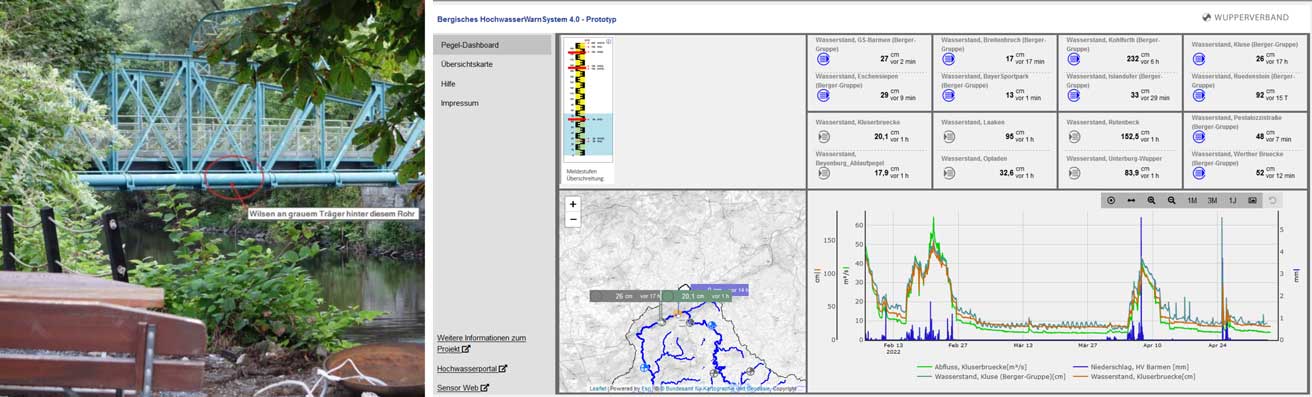Select the Islandufer gauge chart icon
Screen dimensions: 1312x397
click(1074, 96)
